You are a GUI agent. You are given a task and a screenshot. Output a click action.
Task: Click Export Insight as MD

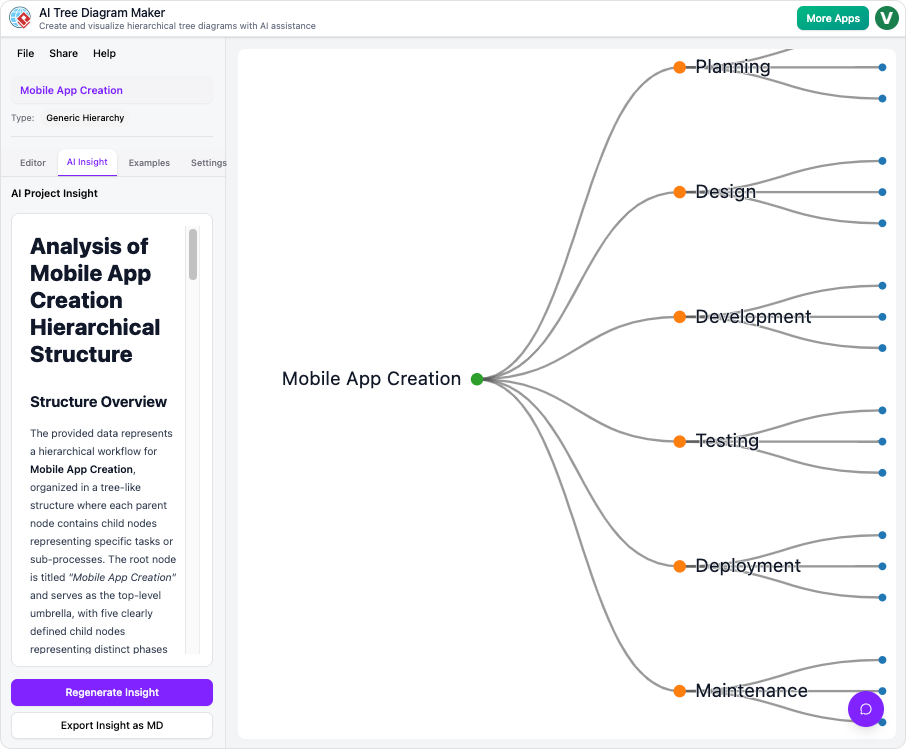tap(111, 726)
